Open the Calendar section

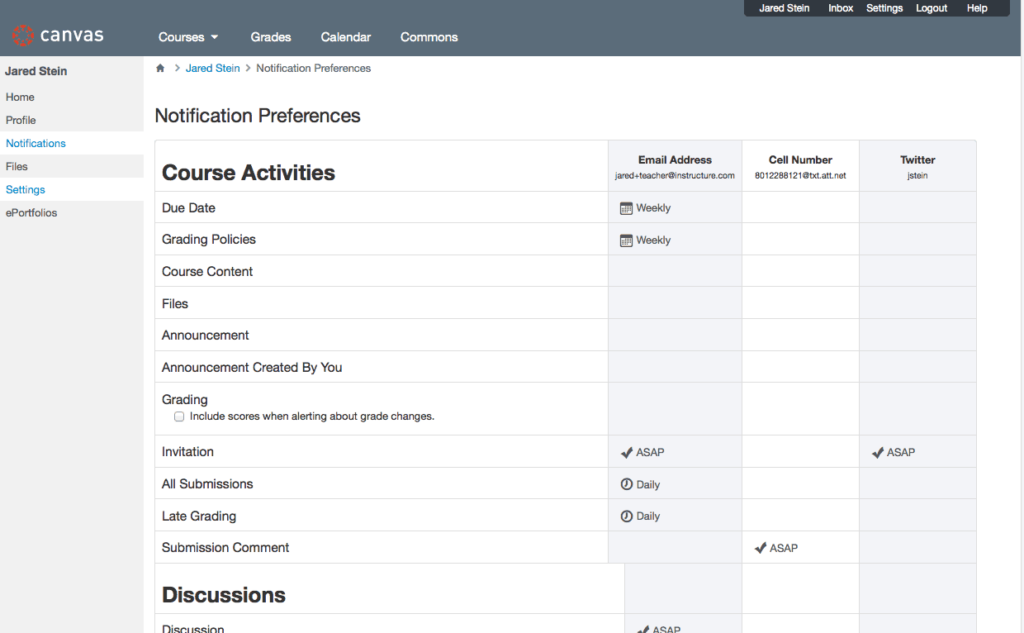coord(345,36)
